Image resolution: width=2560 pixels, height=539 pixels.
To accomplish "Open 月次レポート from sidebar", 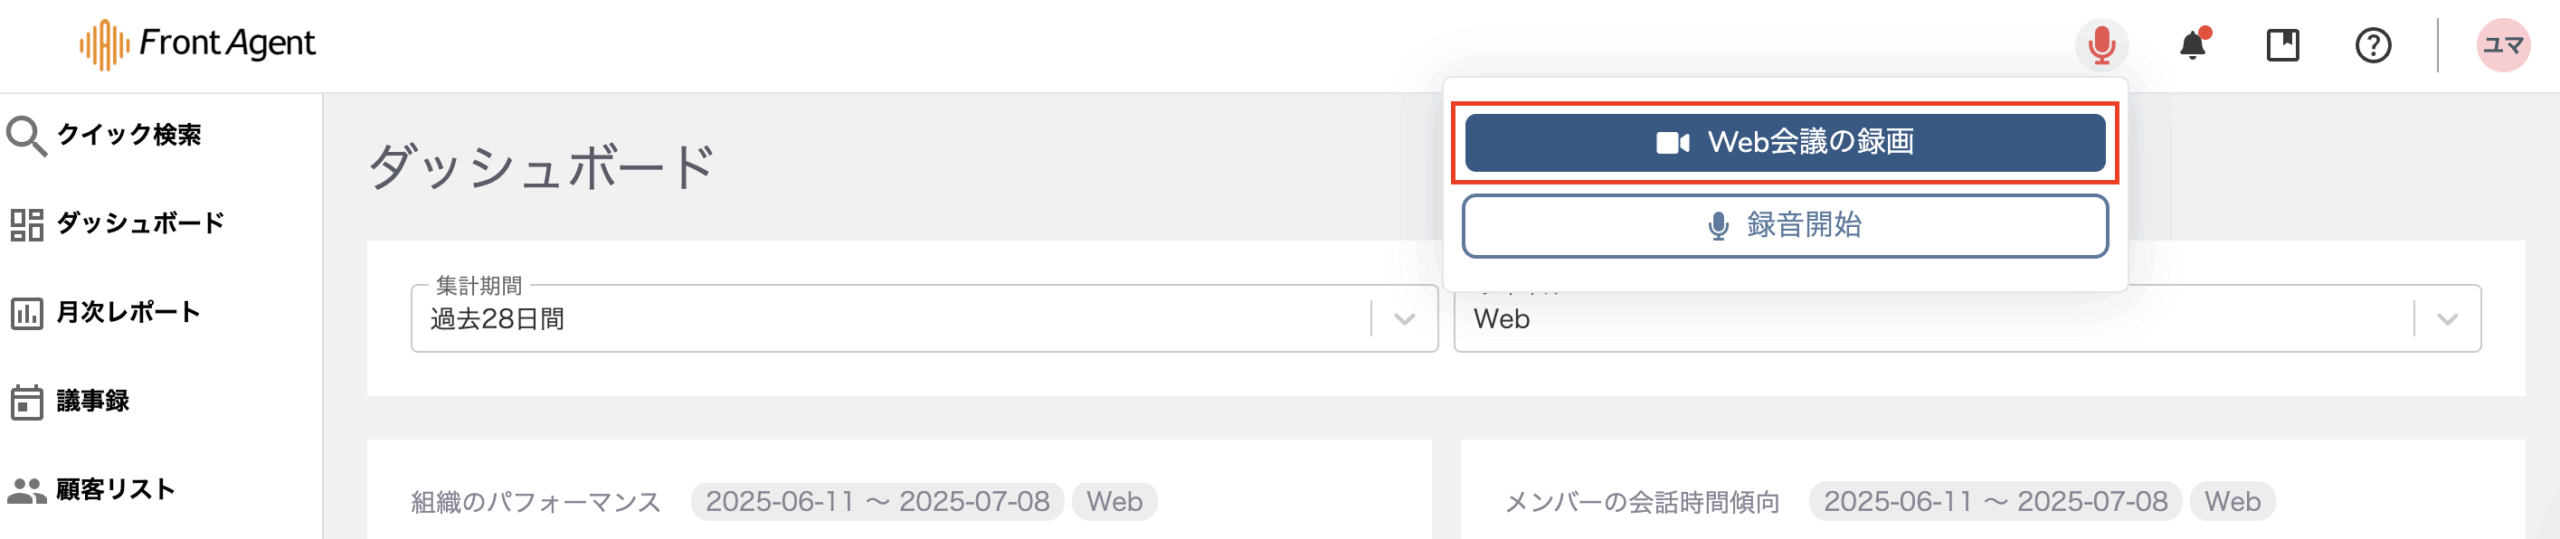I will click(128, 312).
